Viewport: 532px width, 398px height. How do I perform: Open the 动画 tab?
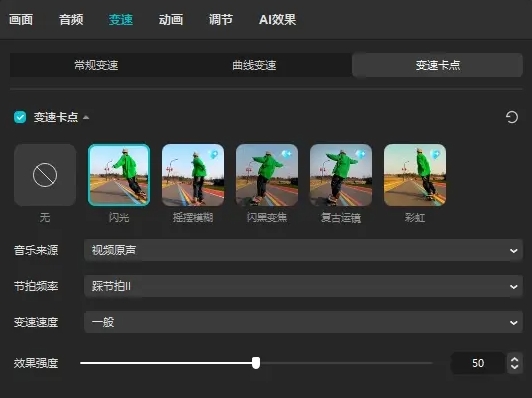(171, 20)
